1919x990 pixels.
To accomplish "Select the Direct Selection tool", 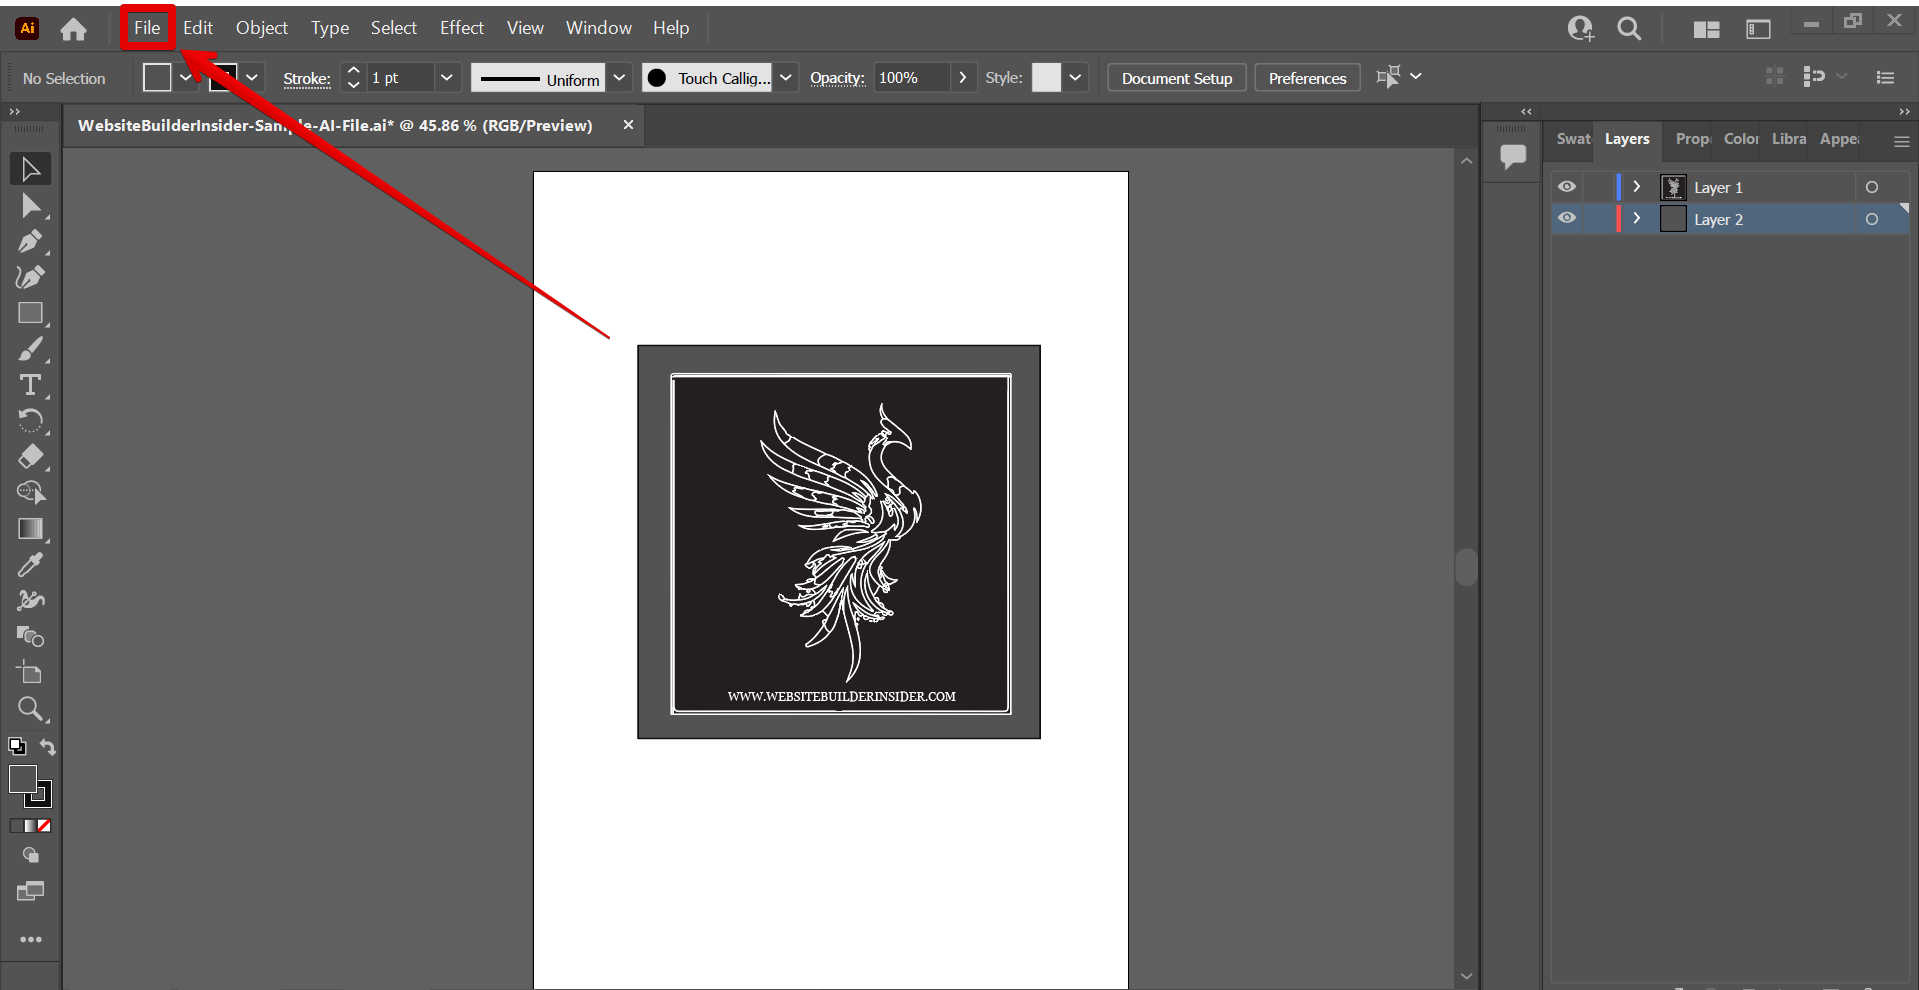I will point(30,206).
